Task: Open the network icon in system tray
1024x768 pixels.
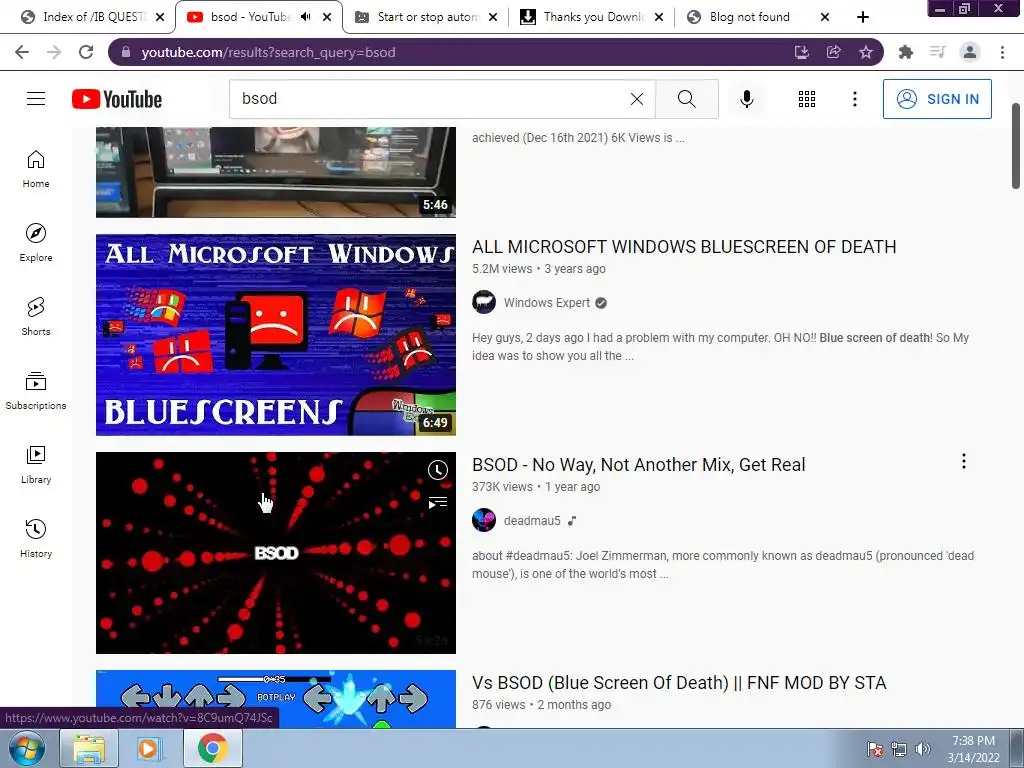Action: coord(899,749)
